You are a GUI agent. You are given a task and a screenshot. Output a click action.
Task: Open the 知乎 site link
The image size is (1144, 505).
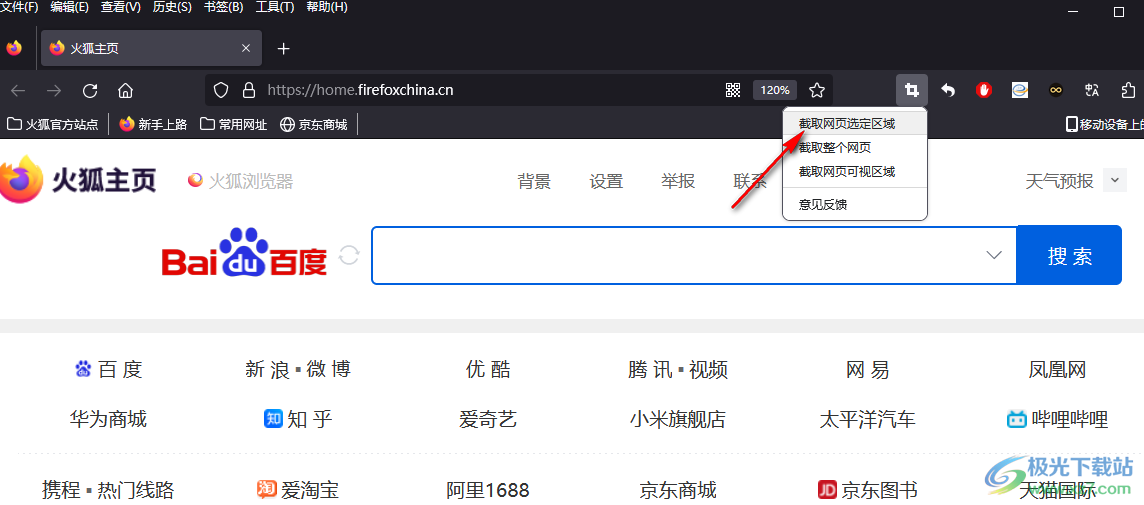point(298,419)
